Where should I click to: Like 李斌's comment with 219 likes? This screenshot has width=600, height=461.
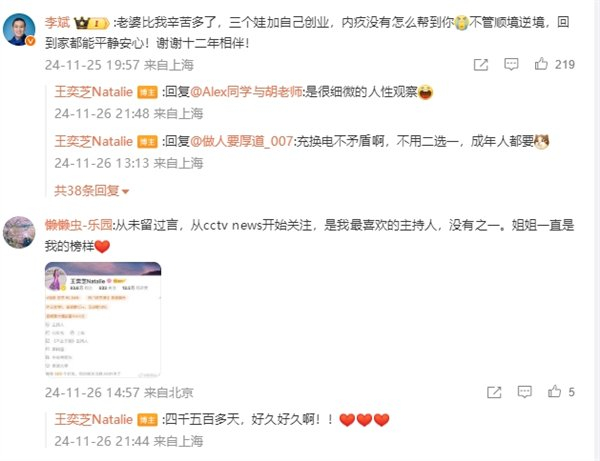[x=541, y=64]
